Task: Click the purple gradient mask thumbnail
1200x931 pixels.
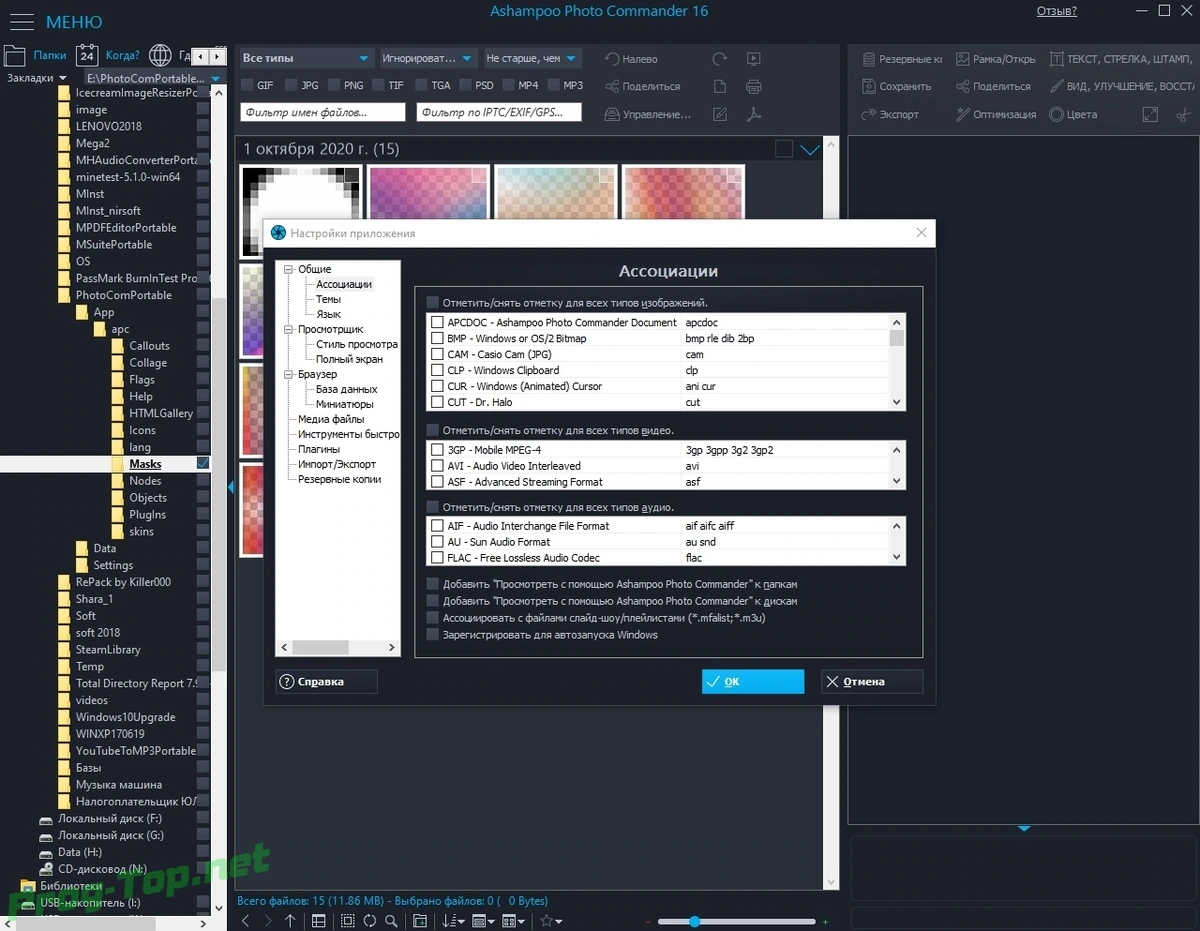Action: 429,193
